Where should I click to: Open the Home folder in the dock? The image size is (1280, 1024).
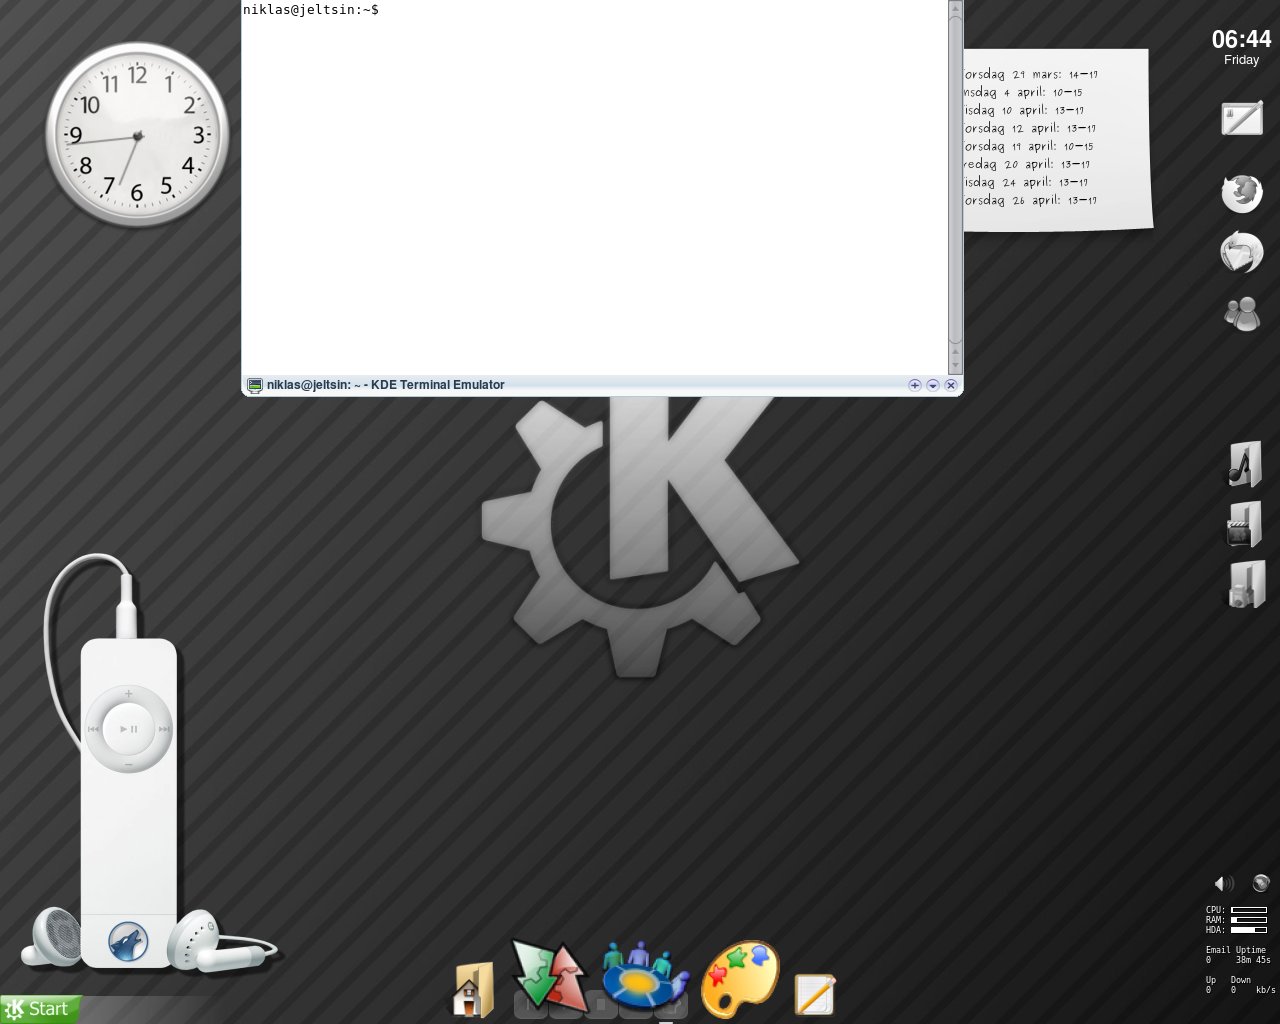pos(474,990)
